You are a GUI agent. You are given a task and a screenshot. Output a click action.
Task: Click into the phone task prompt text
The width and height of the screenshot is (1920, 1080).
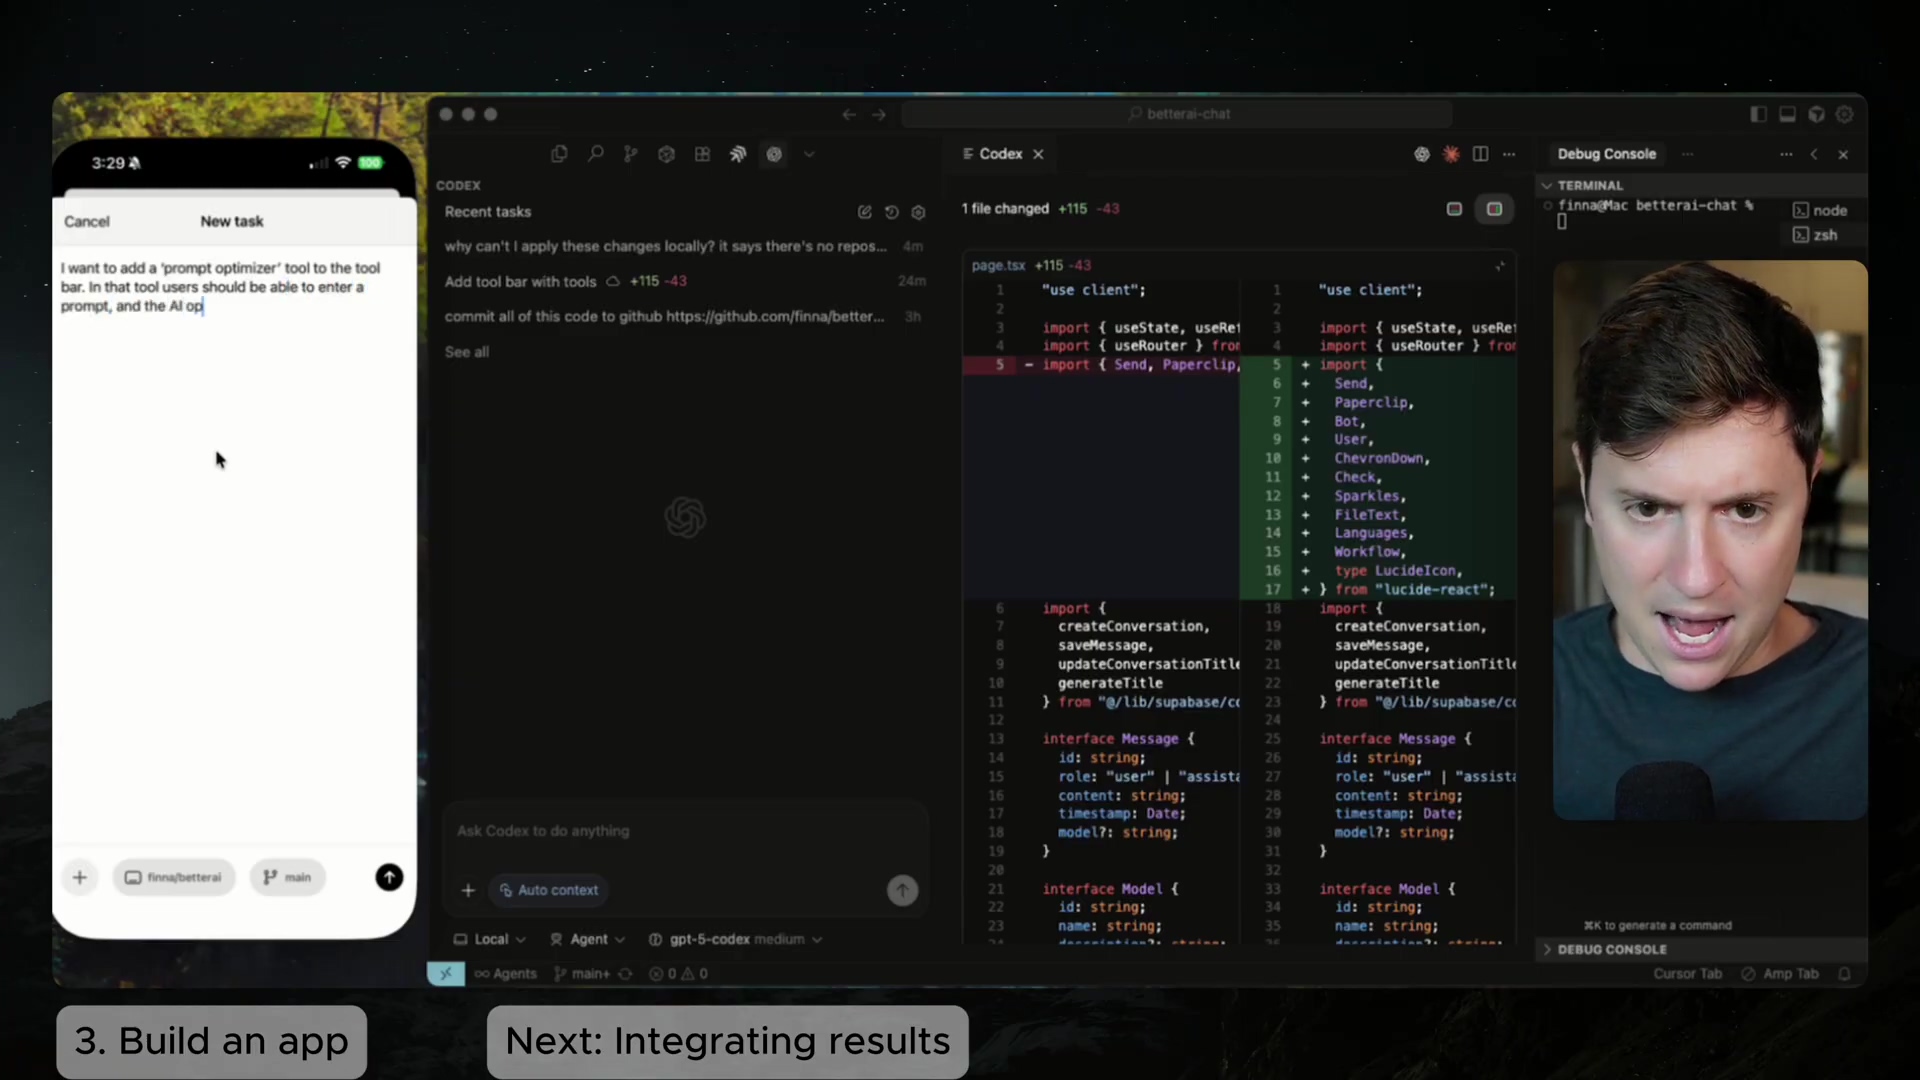[220, 287]
